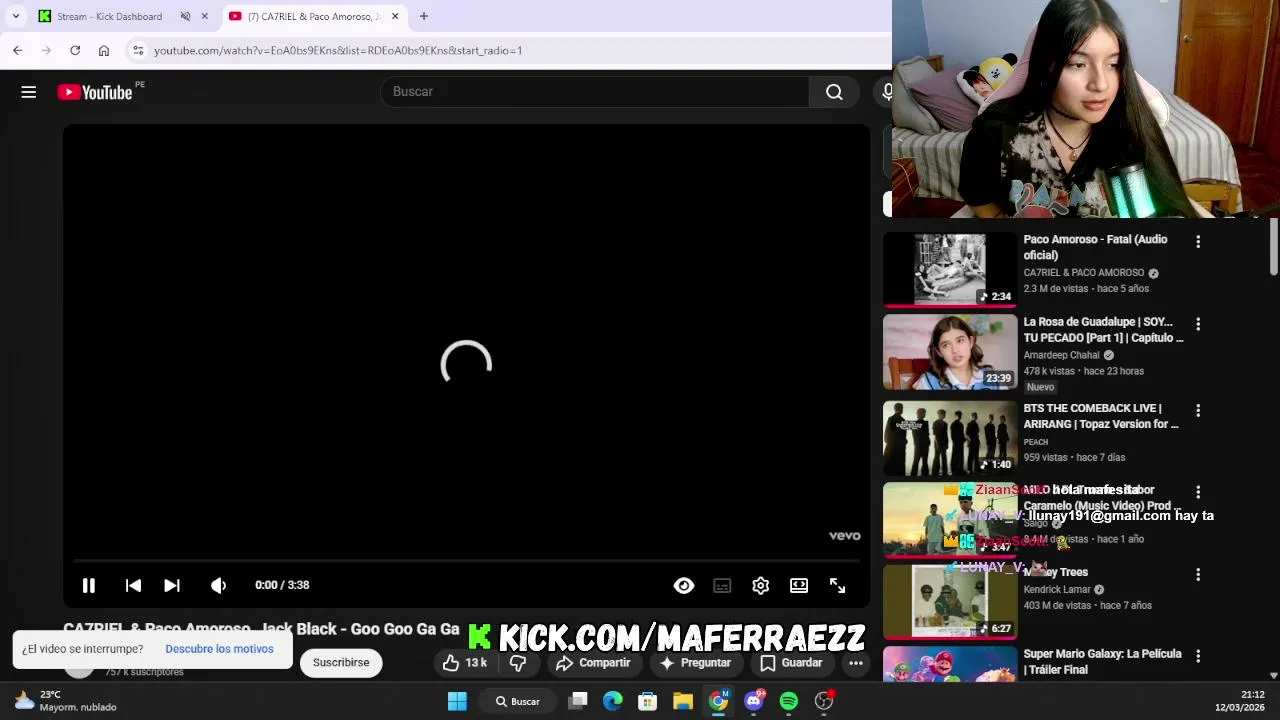Screen dimensions: 1280x720
Task: Open Paco Amoroso - Fatal video thumbnail
Action: pos(949,269)
